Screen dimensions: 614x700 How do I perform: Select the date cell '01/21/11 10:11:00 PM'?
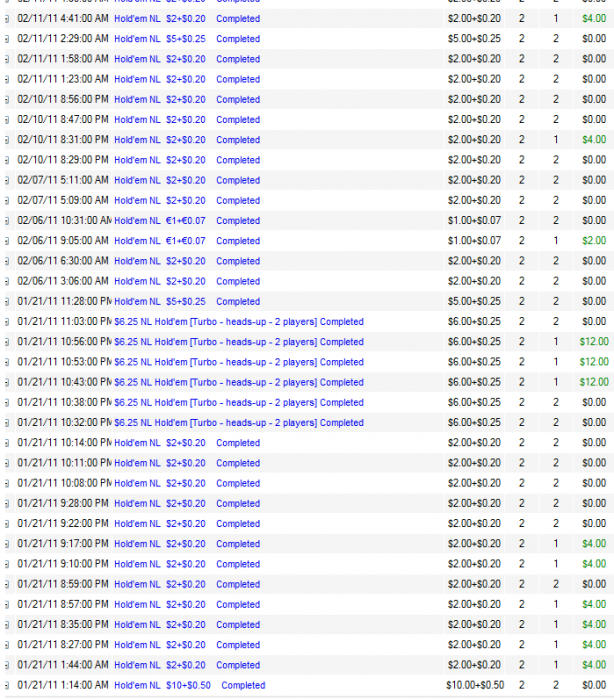(64, 463)
